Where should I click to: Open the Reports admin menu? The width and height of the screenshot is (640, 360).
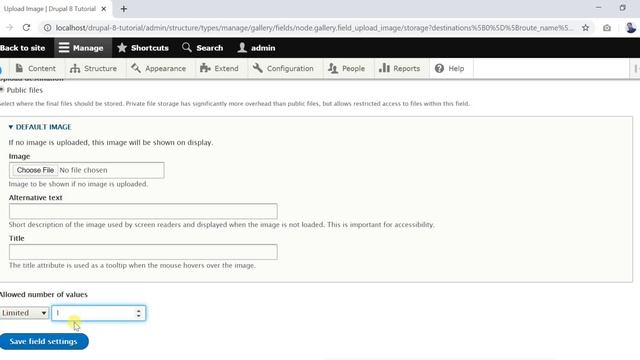coord(400,68)
